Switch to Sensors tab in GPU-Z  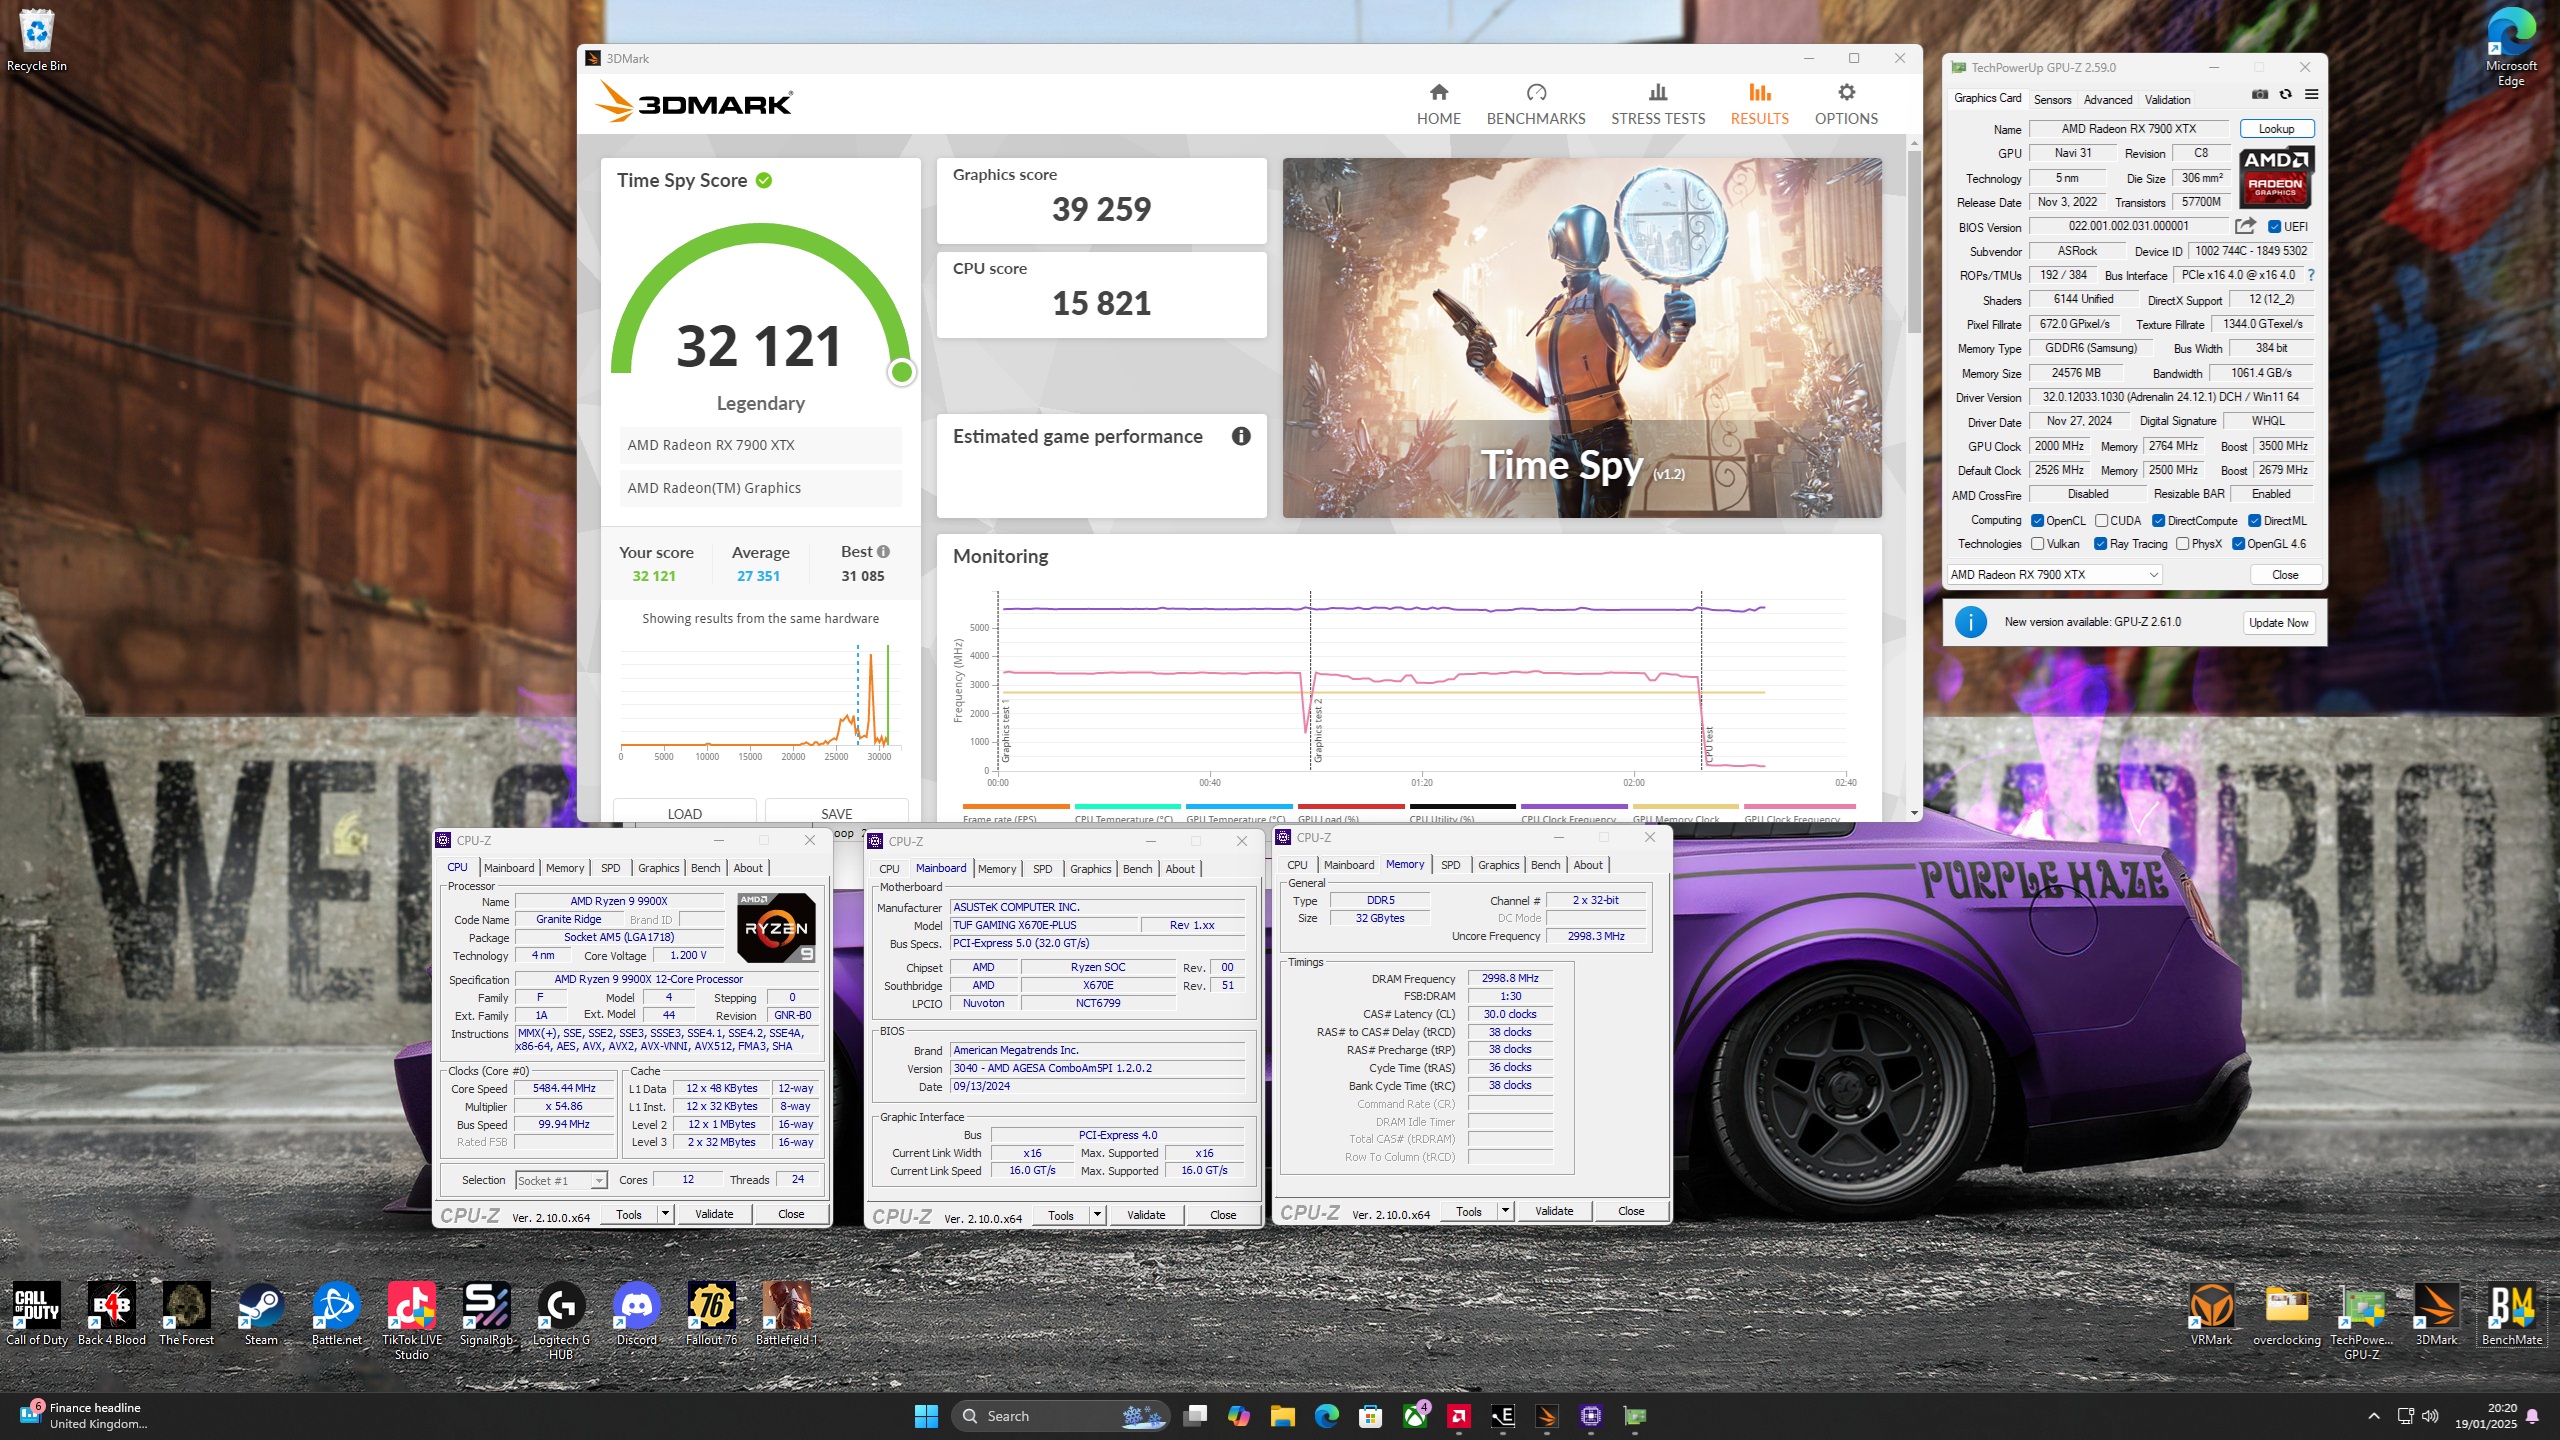click(2052, 99)
